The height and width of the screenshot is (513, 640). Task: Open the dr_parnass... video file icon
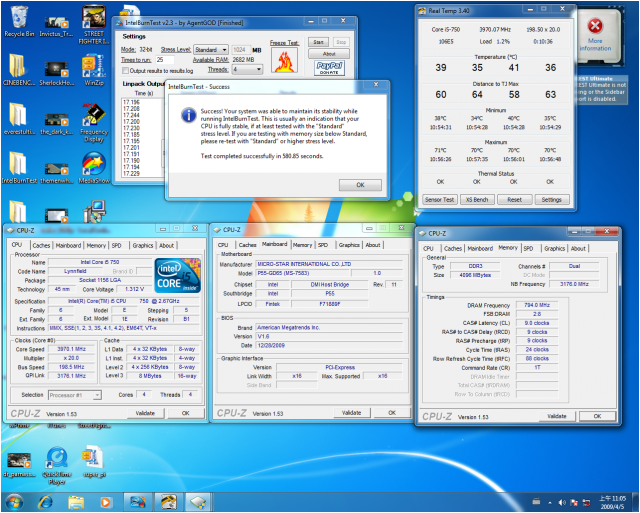pyautogui.click(x=18, y=465)
